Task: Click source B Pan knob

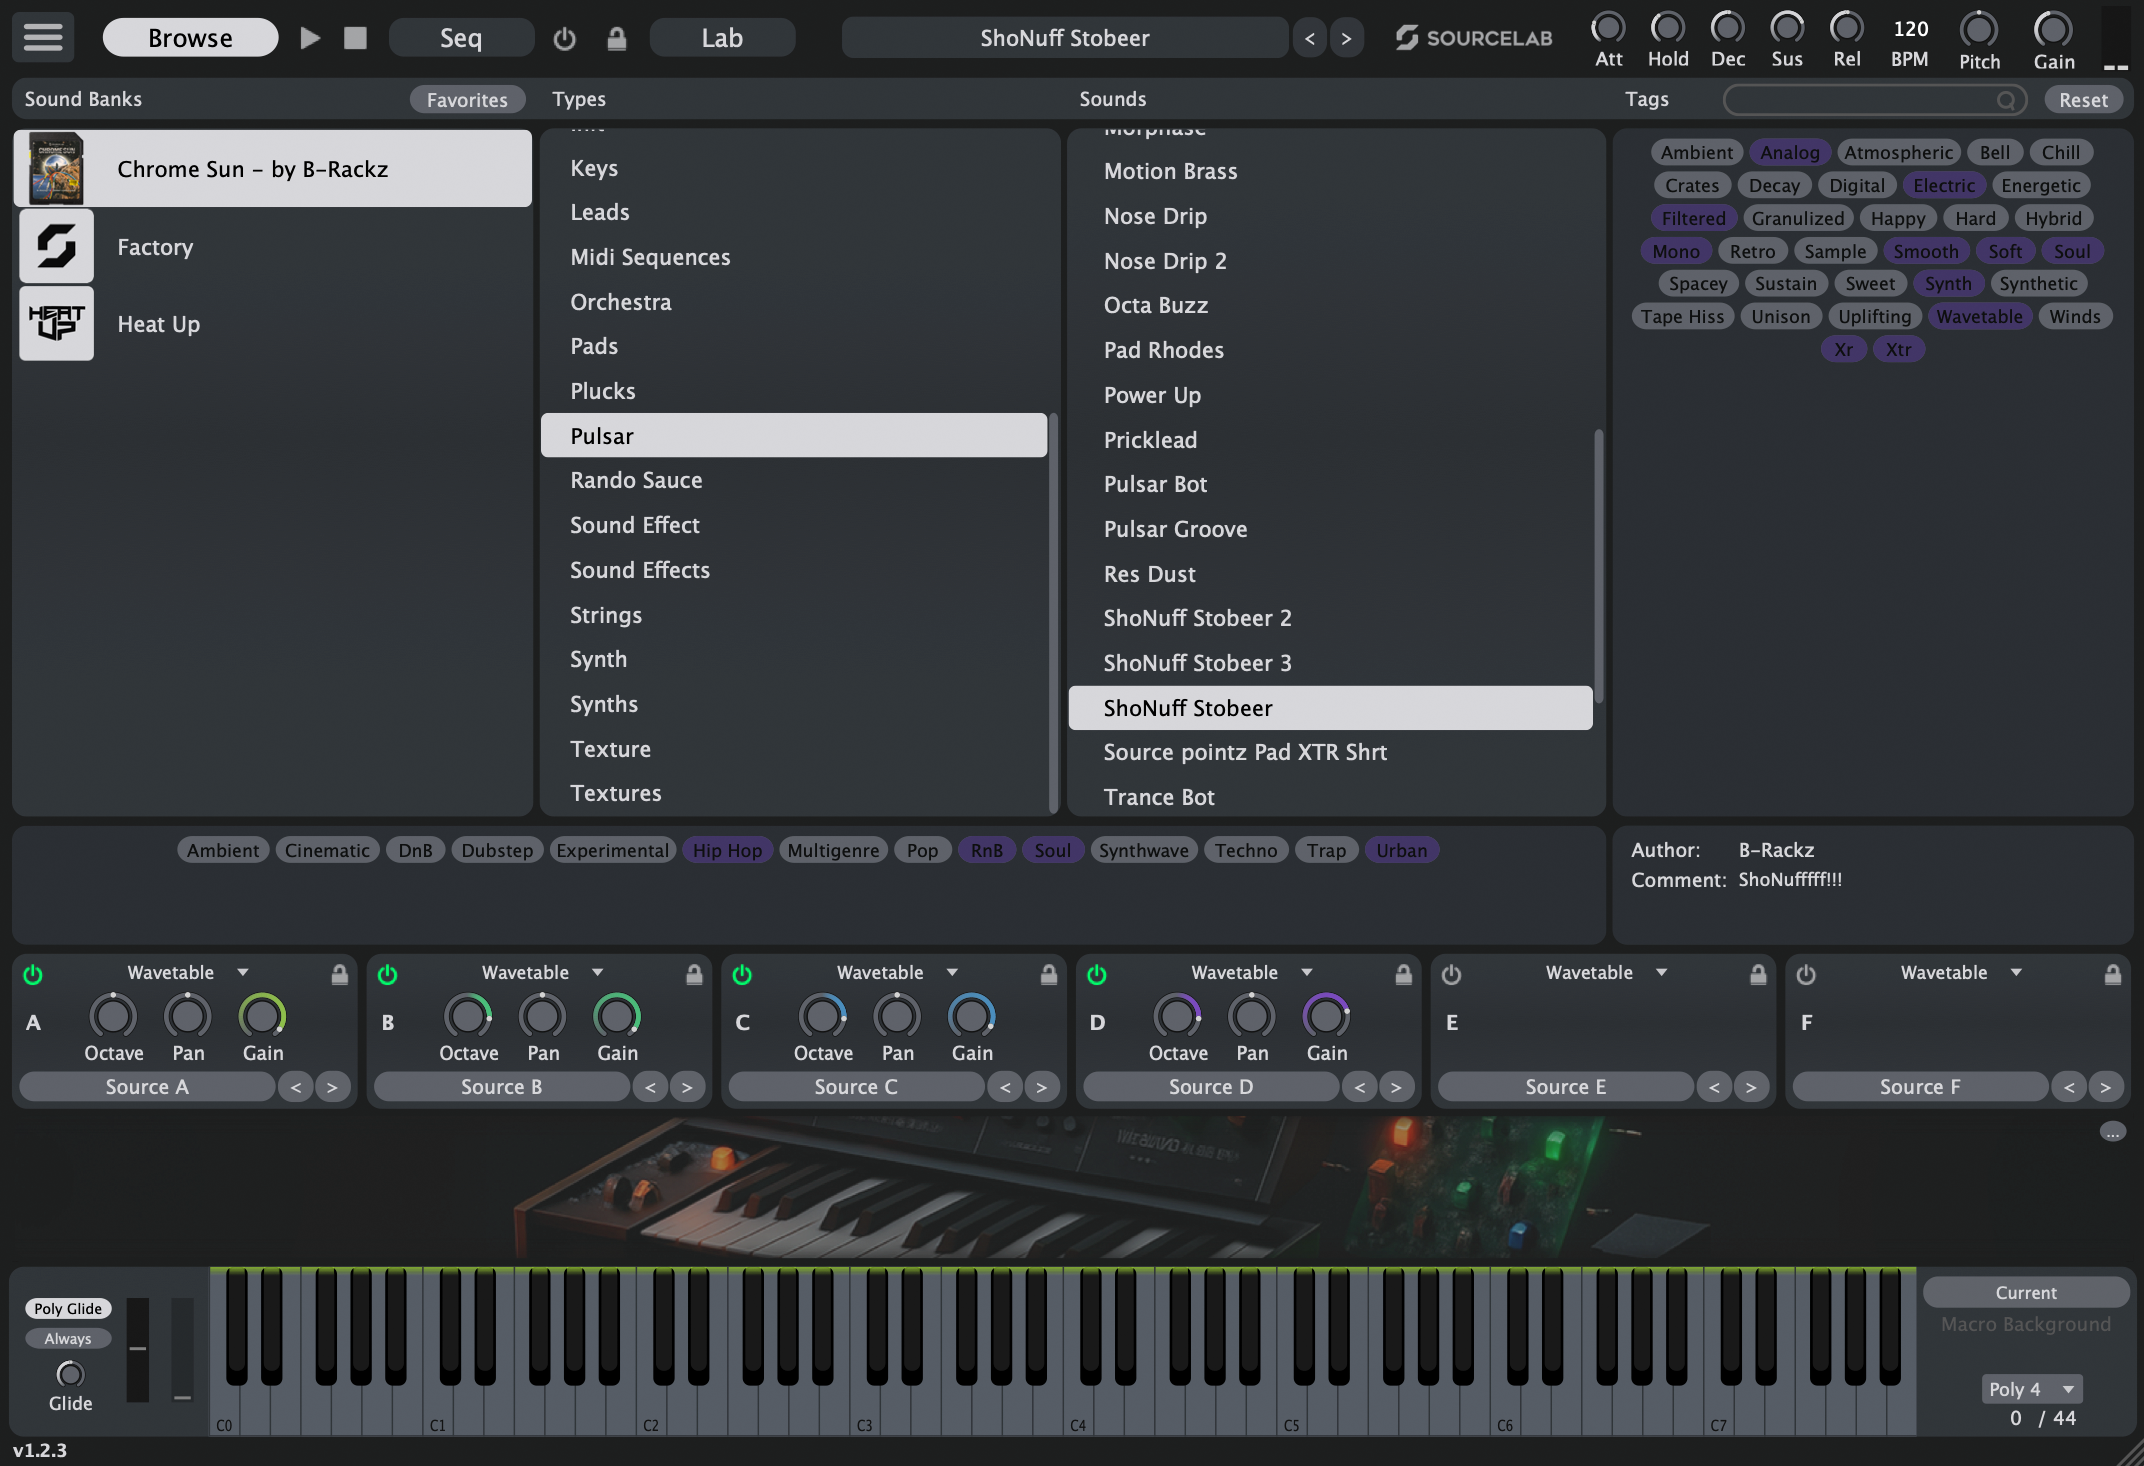Action: coord(543,1016)
